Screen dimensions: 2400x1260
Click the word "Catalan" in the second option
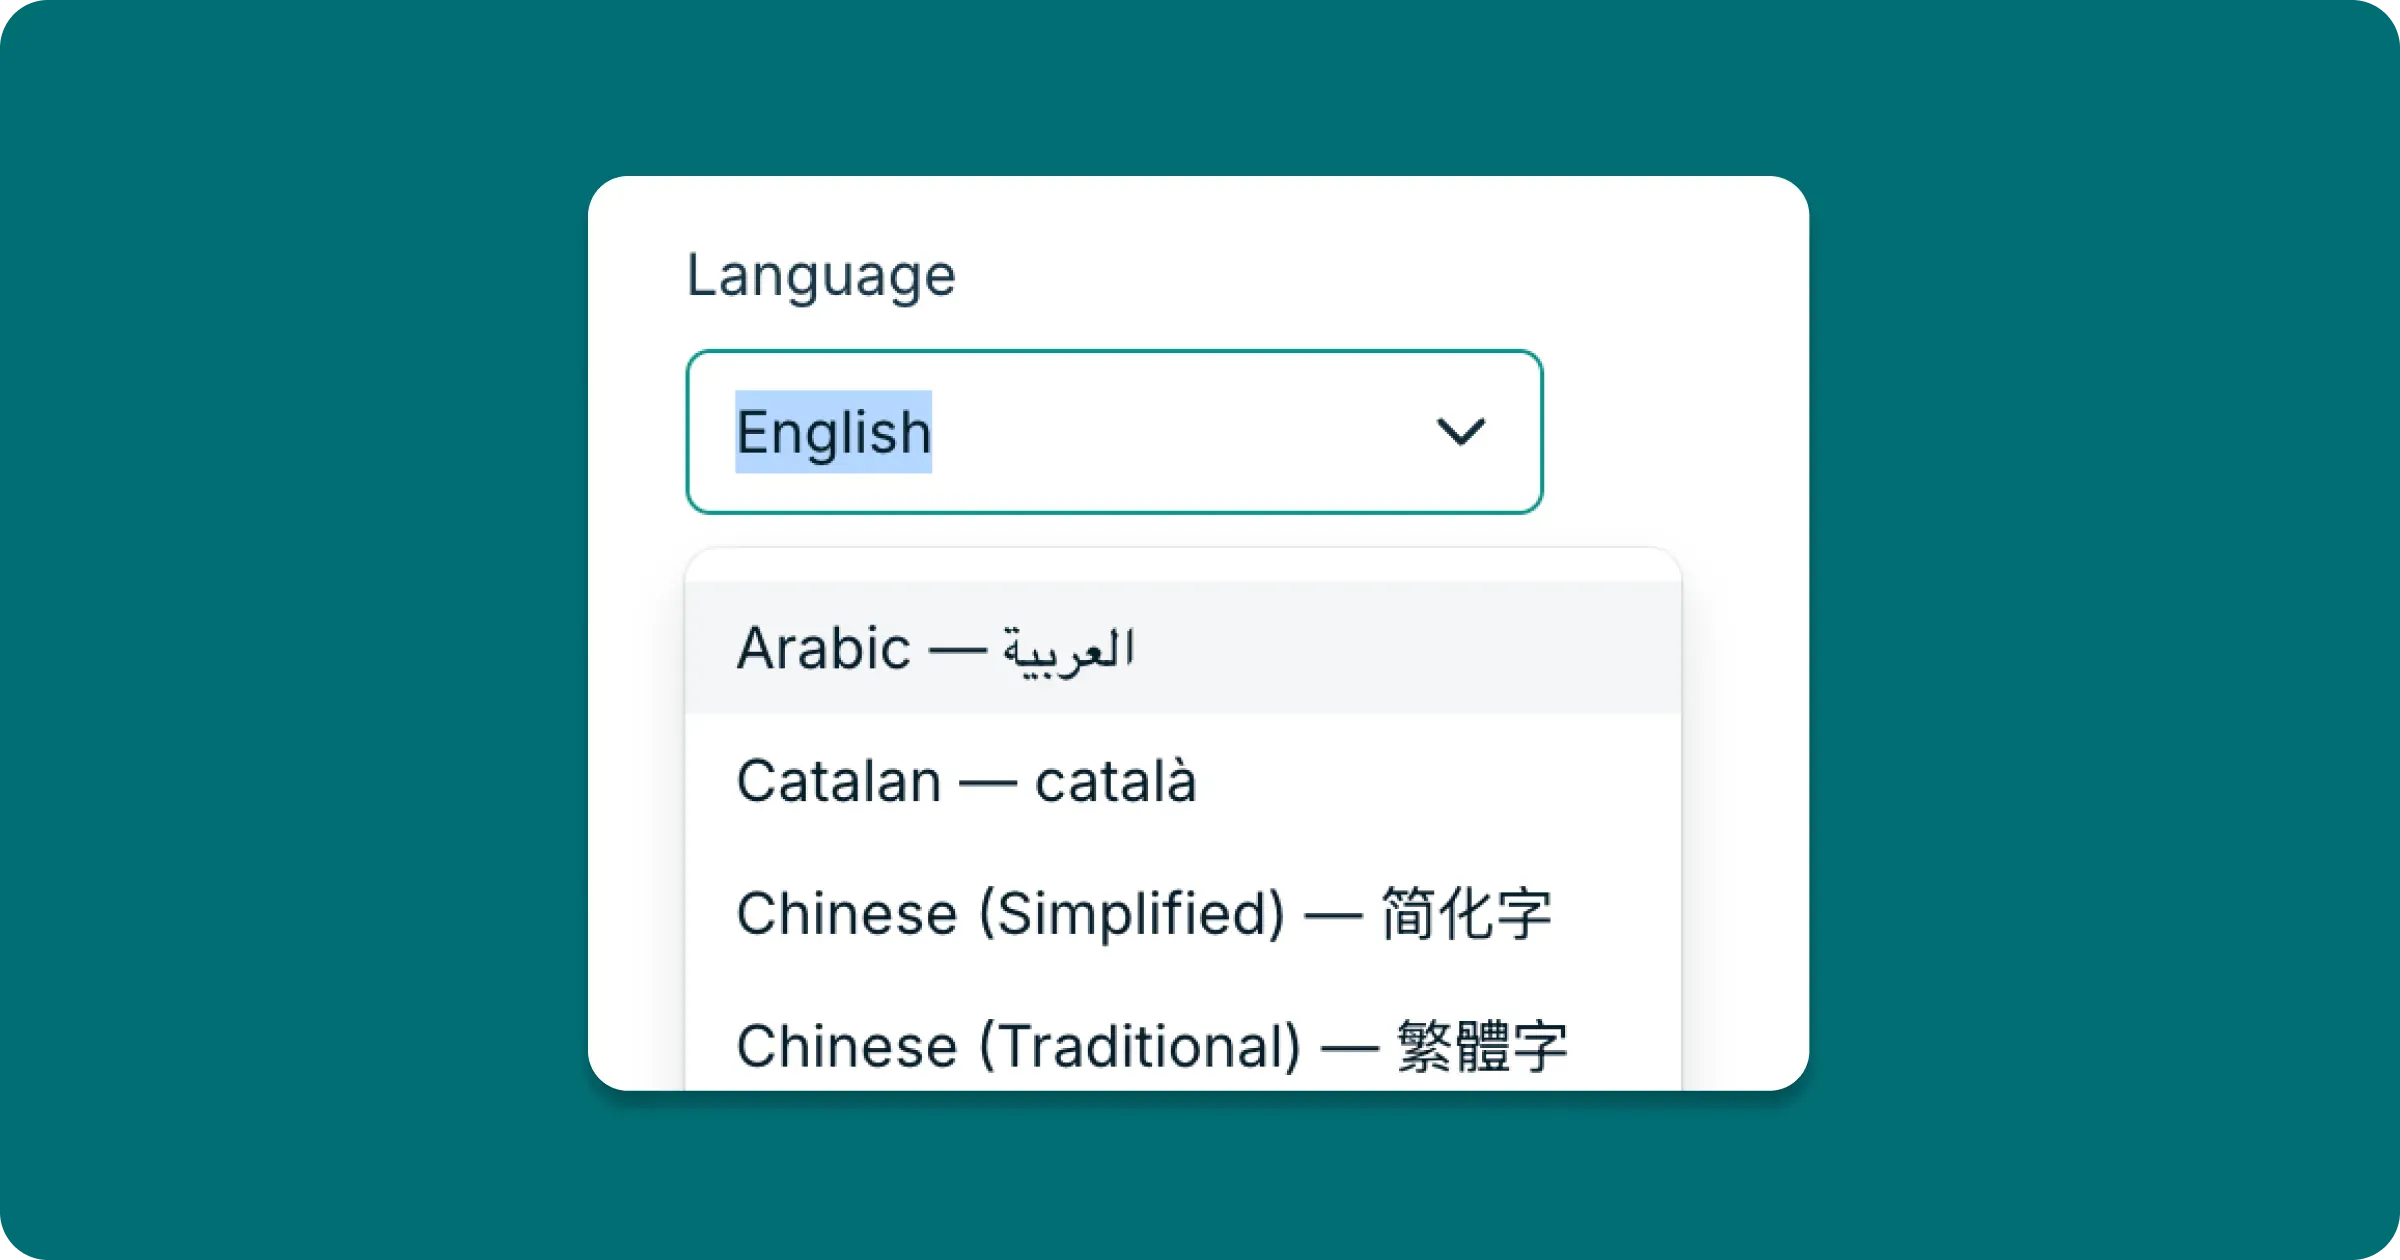tap(838, 781)
